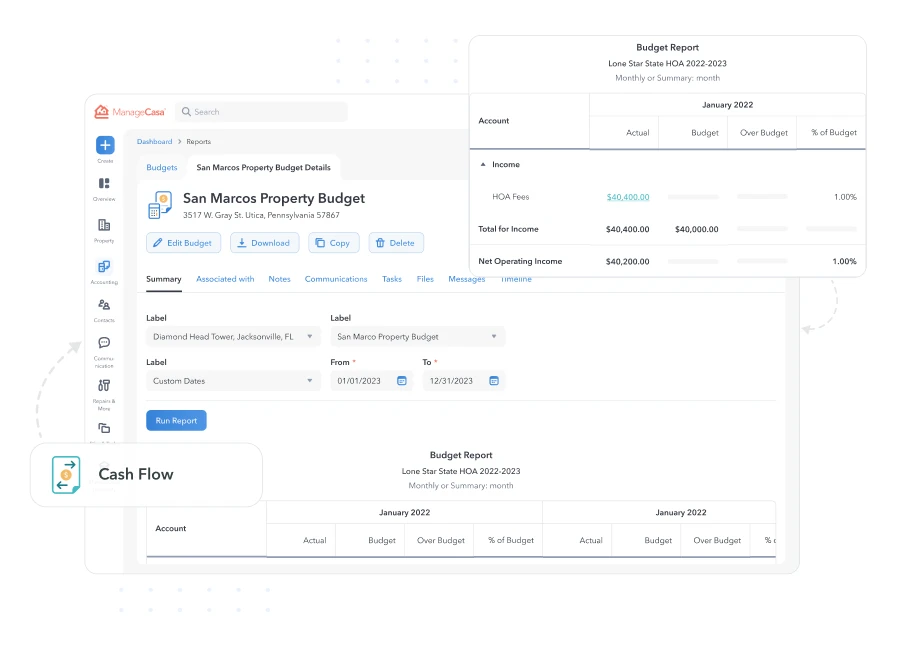Open the Notes tab

click(280, 279)
